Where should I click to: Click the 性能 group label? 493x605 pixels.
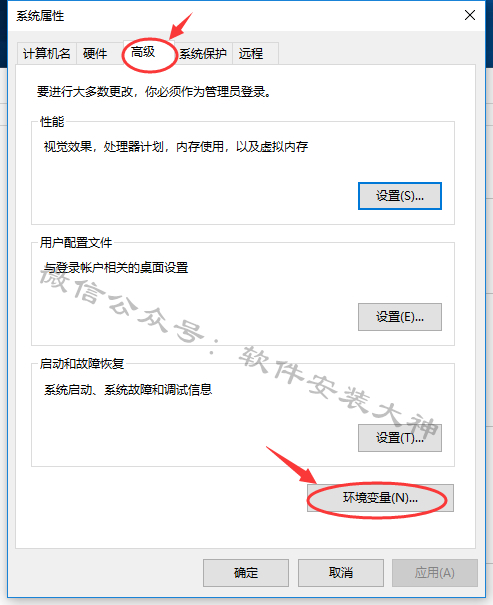[x=52, y=122]
